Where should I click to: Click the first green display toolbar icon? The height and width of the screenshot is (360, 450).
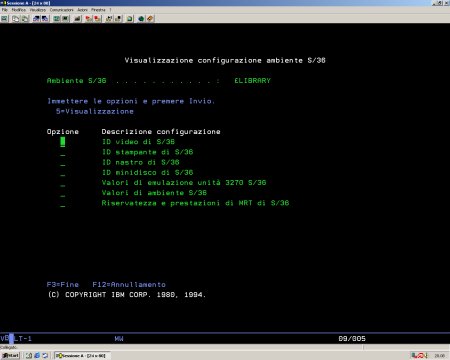pyautogui.click(x=57, y=19)
